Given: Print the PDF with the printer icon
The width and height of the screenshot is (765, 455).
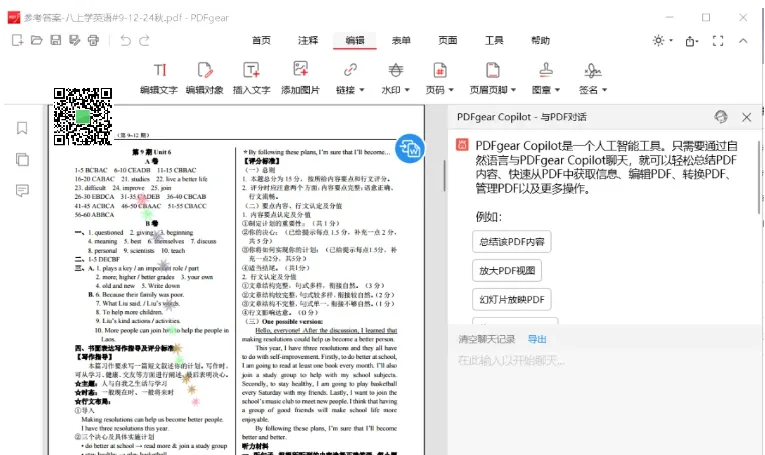Looking at the screenshot, I should (x=93, y=40).
